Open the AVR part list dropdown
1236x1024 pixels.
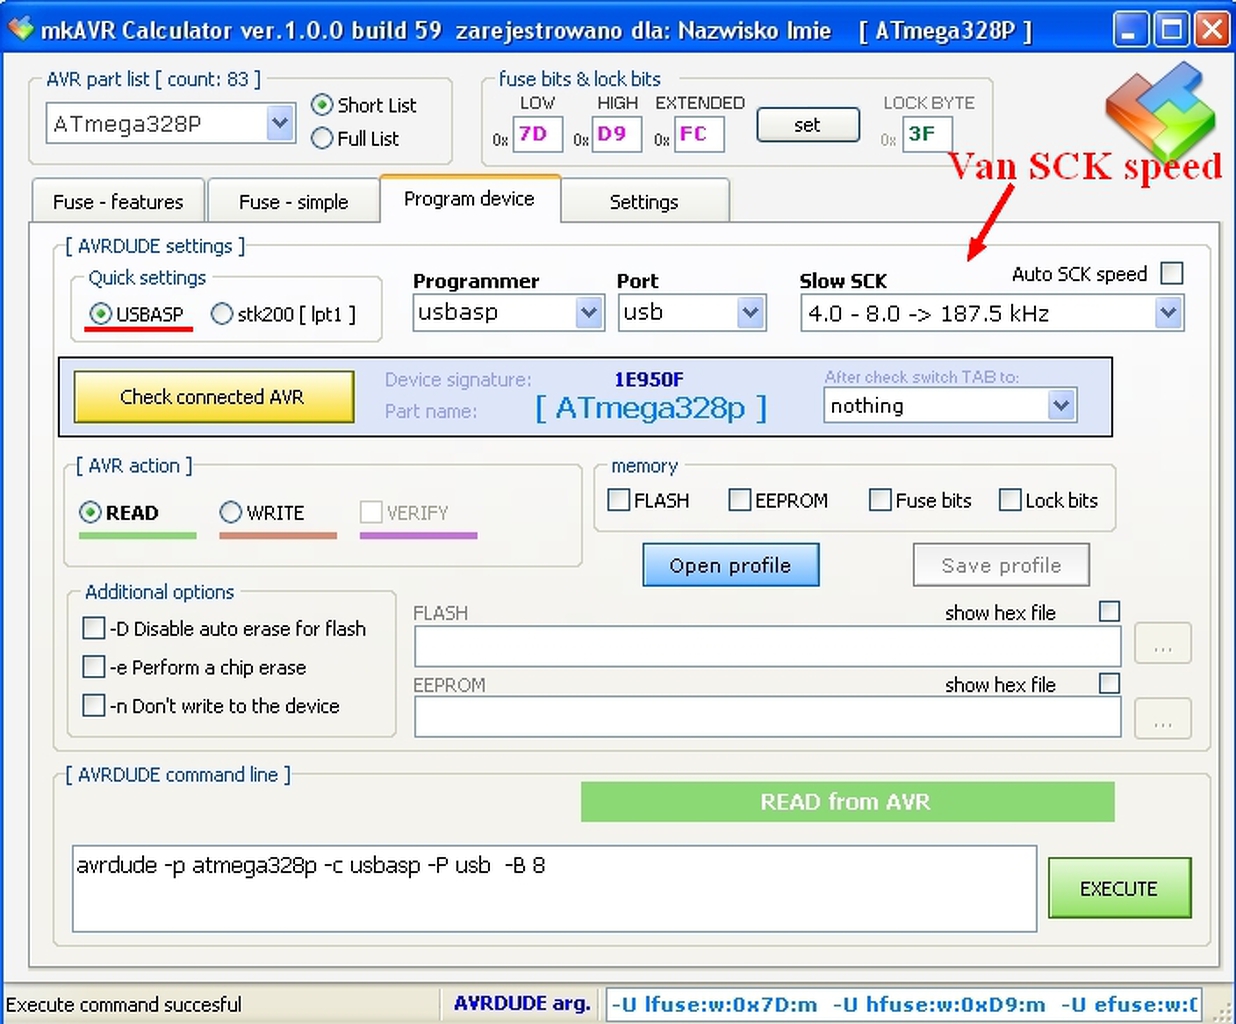[280, 124]
